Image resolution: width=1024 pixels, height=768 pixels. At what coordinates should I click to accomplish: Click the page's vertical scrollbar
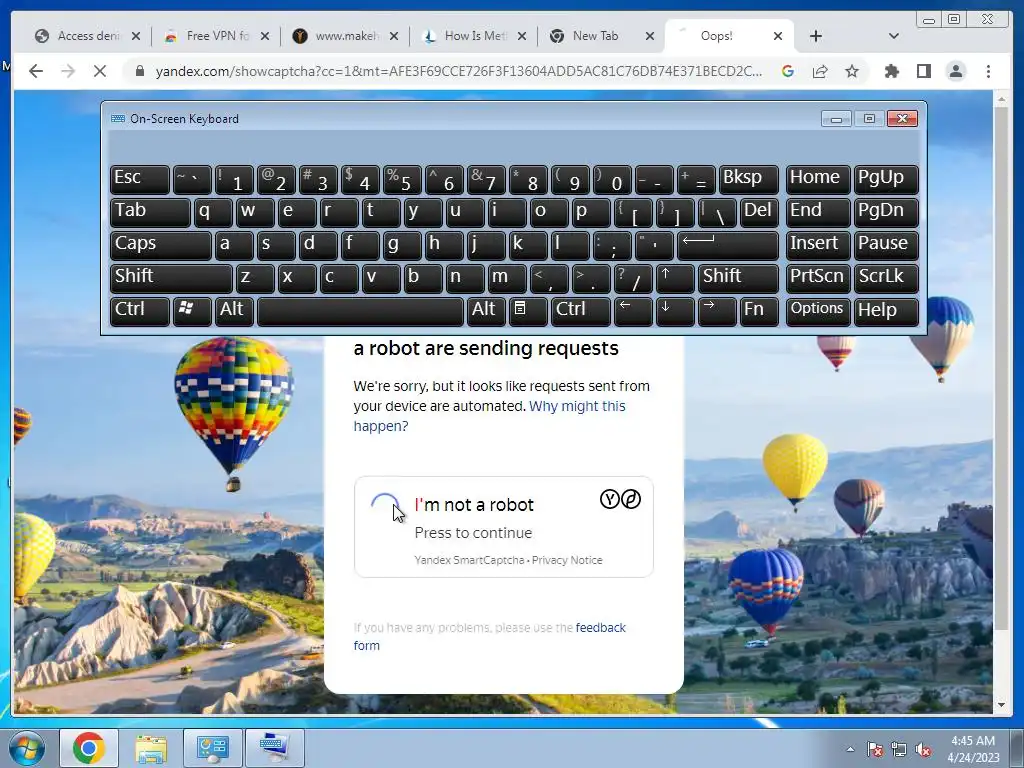(x=1001, y=366)
